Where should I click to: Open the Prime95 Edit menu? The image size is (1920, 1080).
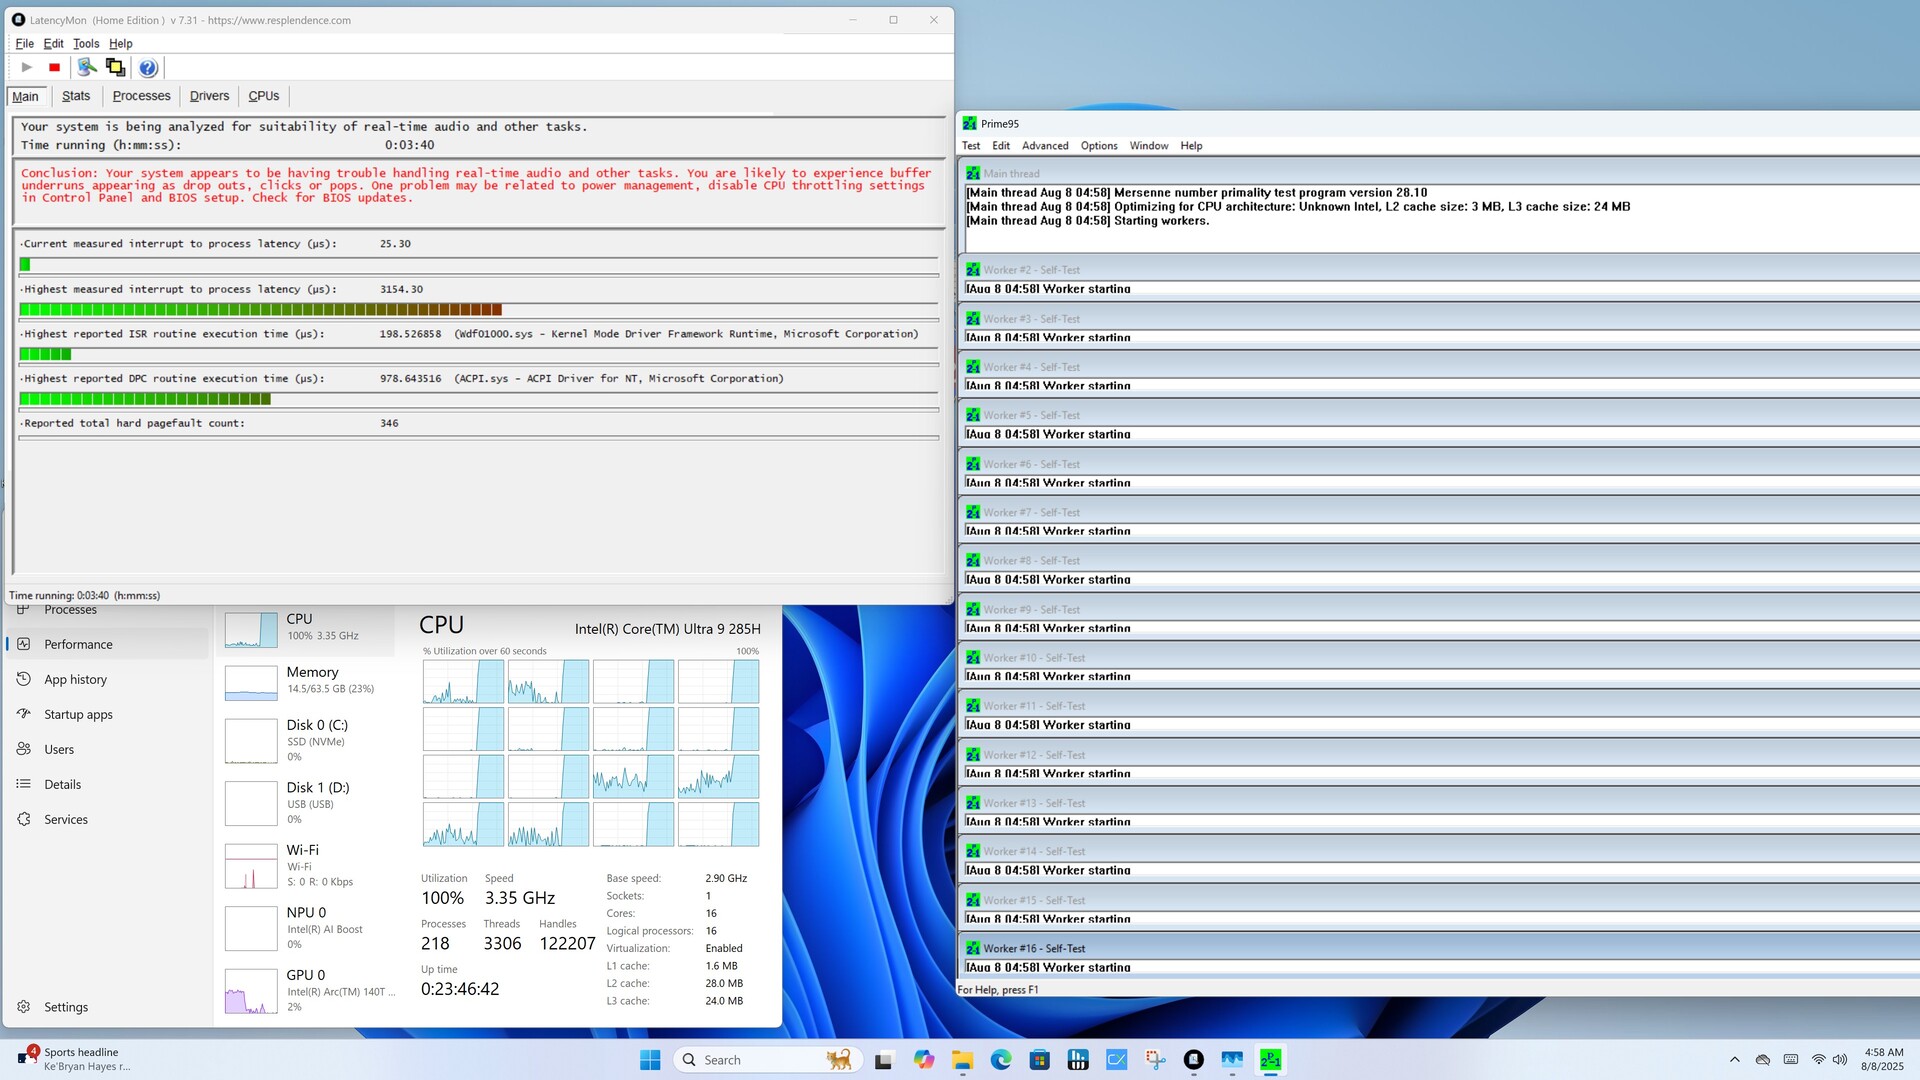(1001, 146)
